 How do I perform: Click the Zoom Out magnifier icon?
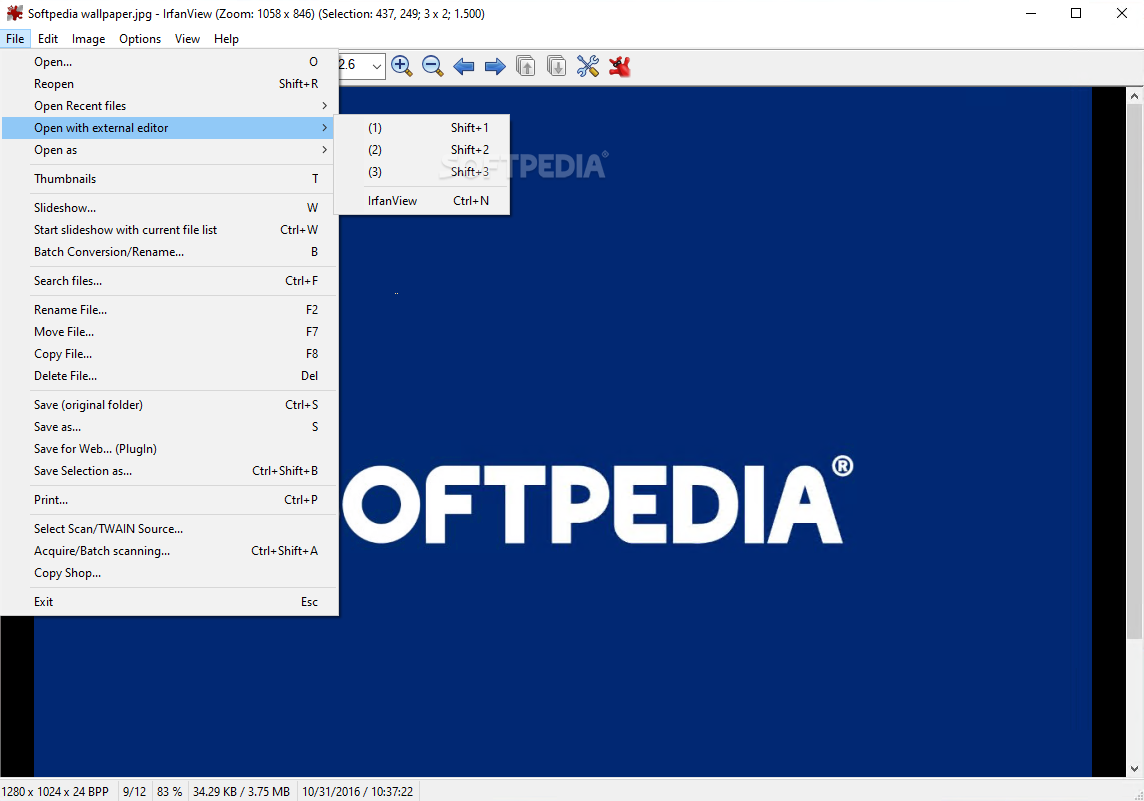433,66
